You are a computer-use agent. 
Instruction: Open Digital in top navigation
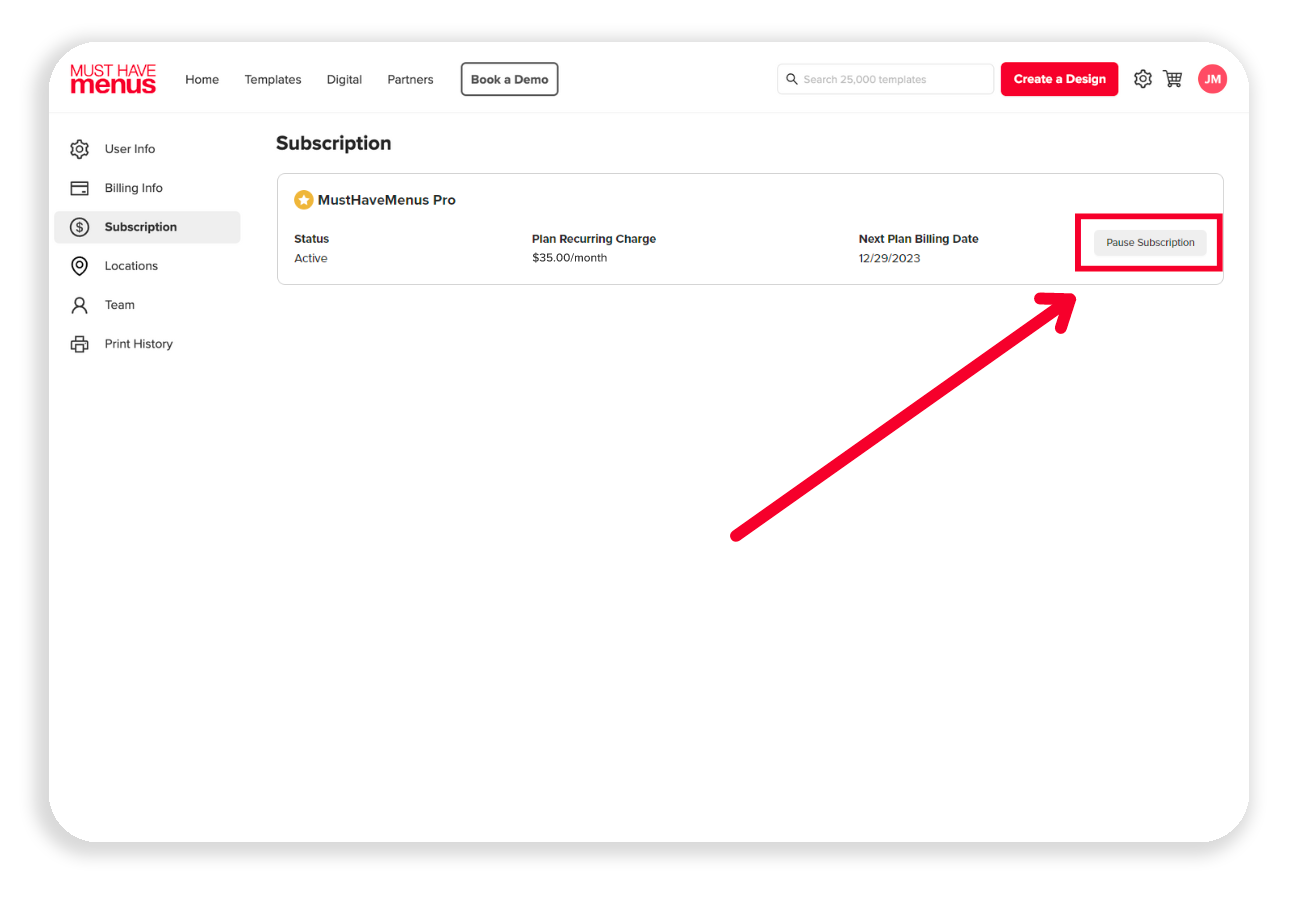[x=344, y=80]
